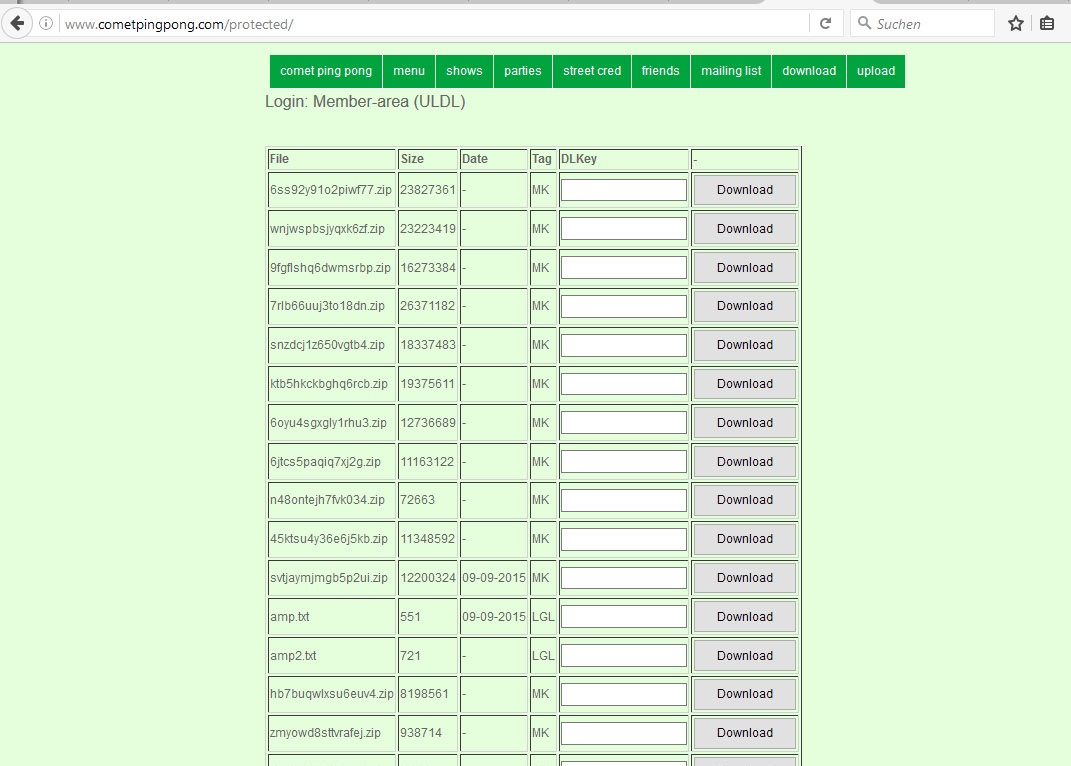Screen dimensions: 1071x766
Task: Click DLKey field for 6jtcs5paqiq7xj2g.zip
Action: click(x=624, y=462)
